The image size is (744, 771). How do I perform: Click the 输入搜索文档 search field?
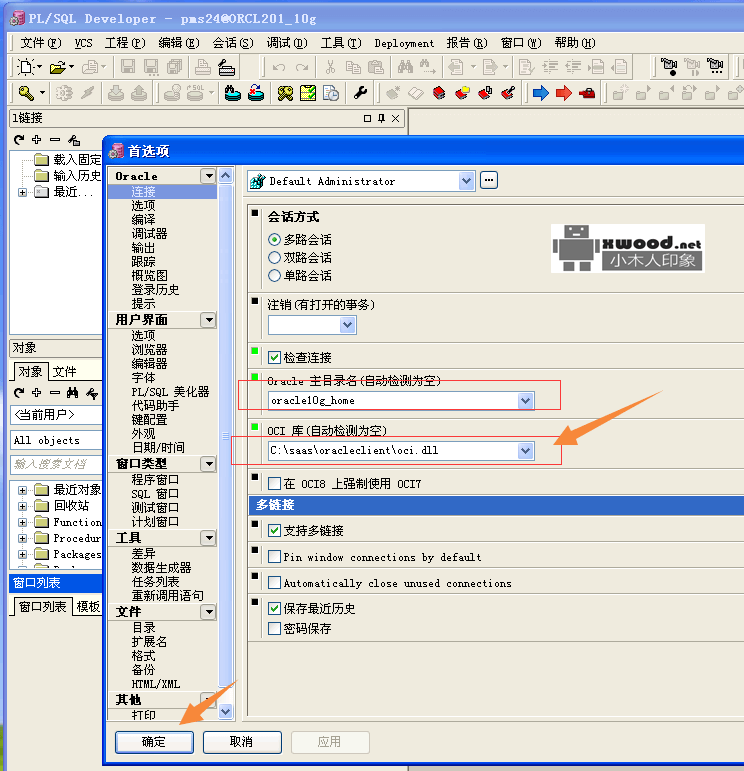55,464
